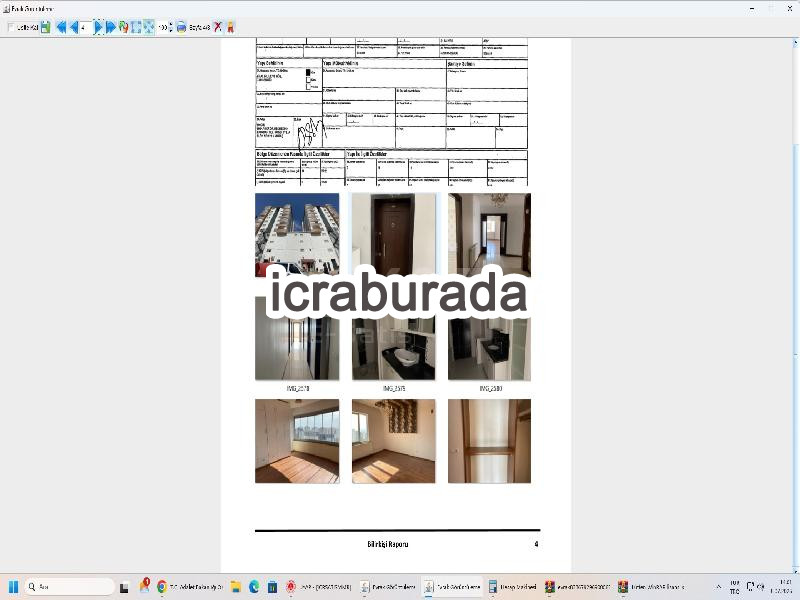
Task: Open the Microsoft Store taskbar icon
Action: click(272, 587)
